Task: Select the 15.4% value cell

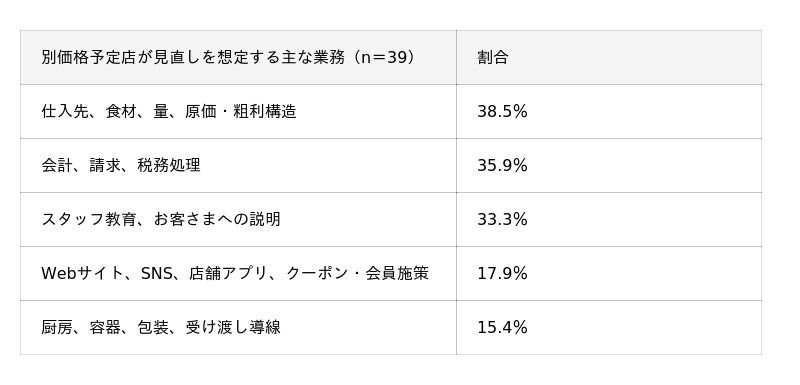Action: (x=609, y=327)
